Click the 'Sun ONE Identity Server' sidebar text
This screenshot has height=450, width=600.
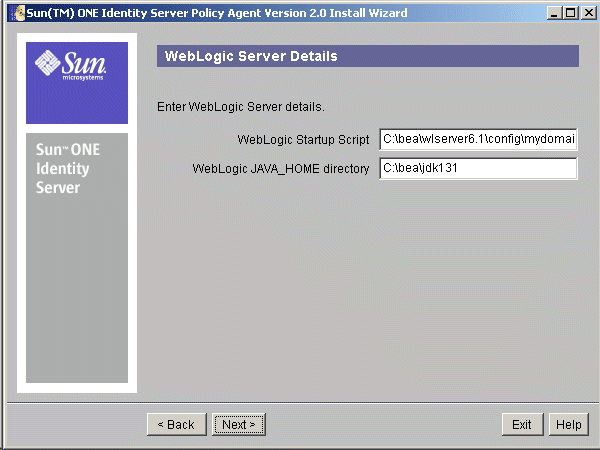coord(68,169)
